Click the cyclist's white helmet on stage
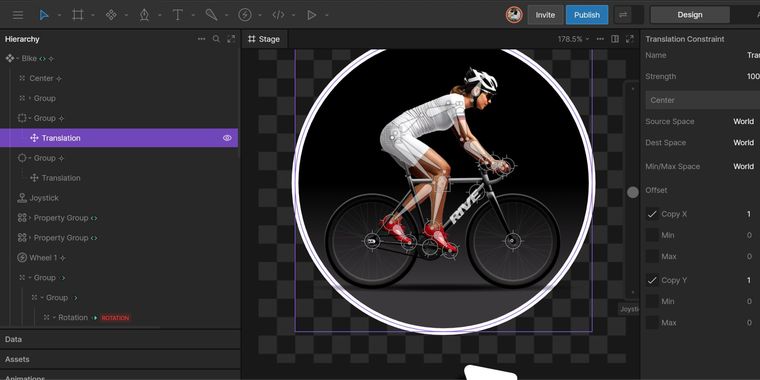 (481, 79)
